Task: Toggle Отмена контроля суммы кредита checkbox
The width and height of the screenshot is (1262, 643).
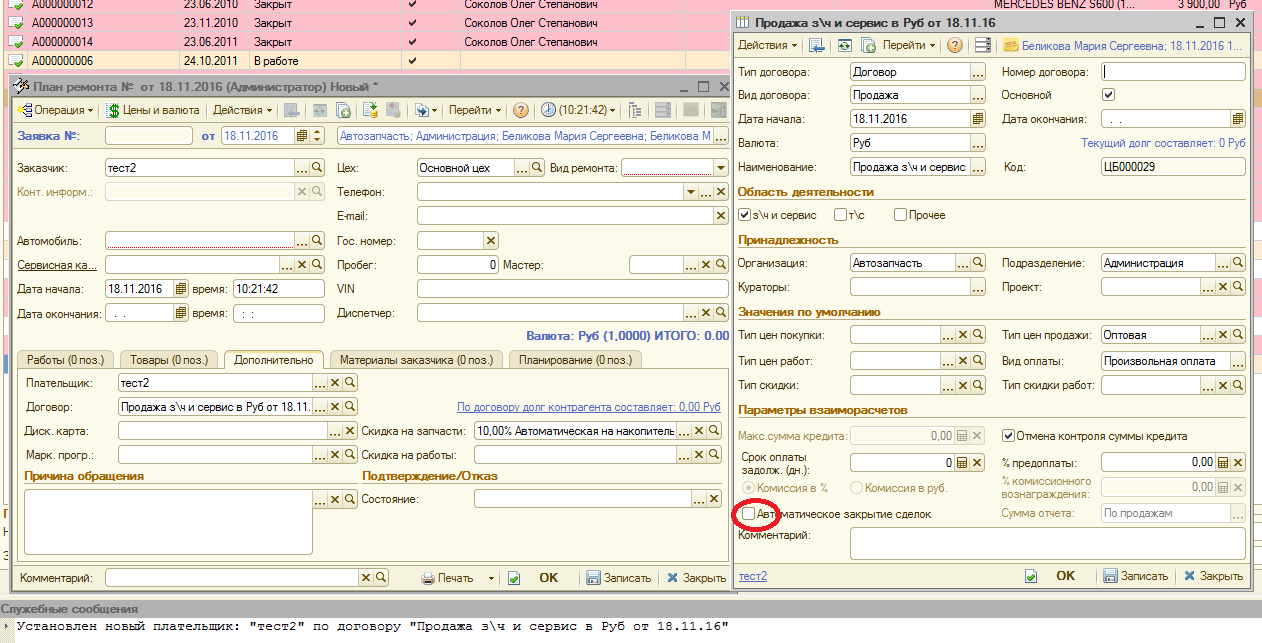Action: point(1008,436)
